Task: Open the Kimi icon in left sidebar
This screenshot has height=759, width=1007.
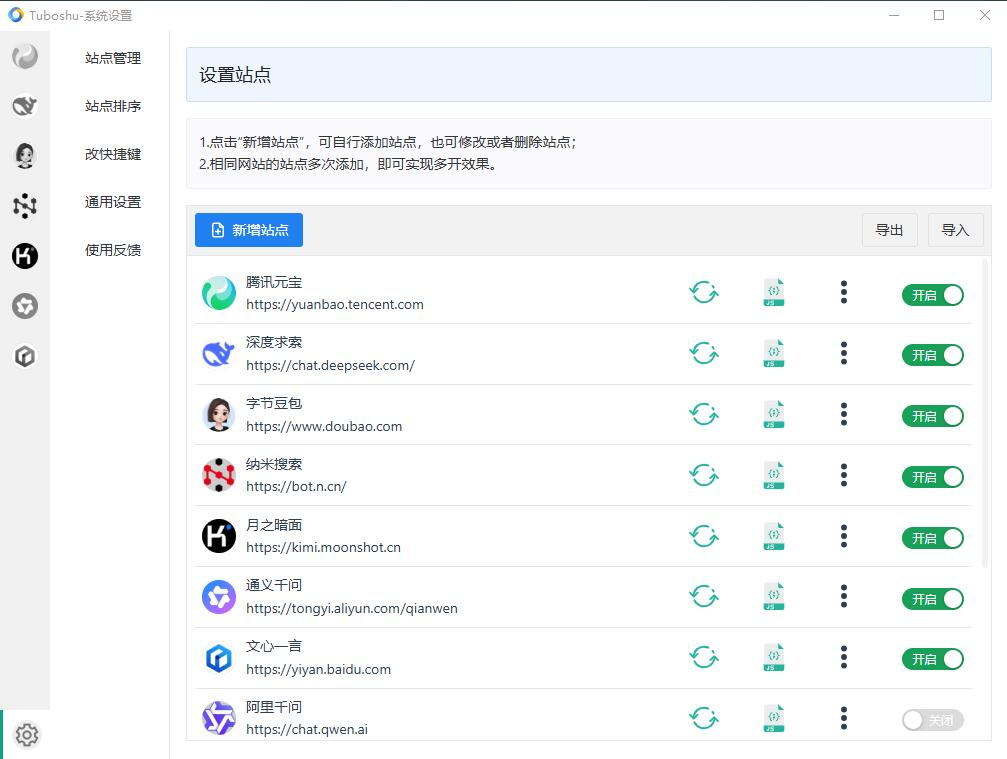Action: click(25, 256)
